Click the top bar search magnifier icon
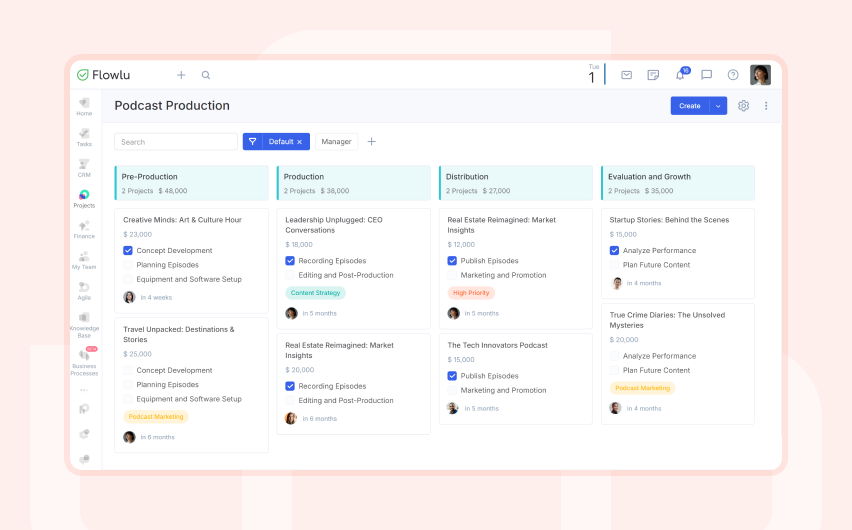This screenshot has height=530, width=852. 206,75
